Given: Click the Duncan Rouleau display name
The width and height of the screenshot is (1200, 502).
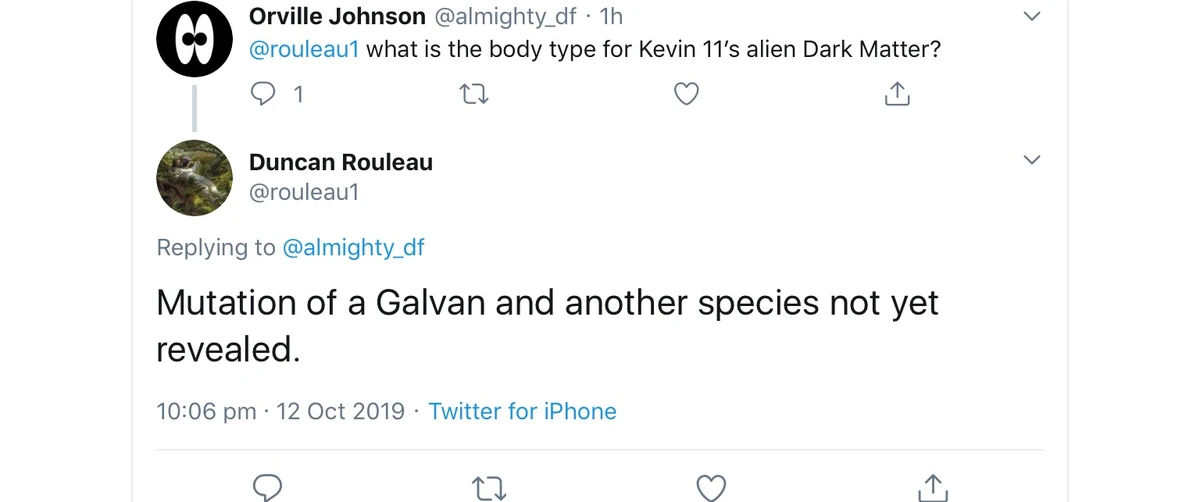Looking at the screenshot, I should [x=340, y=162].
